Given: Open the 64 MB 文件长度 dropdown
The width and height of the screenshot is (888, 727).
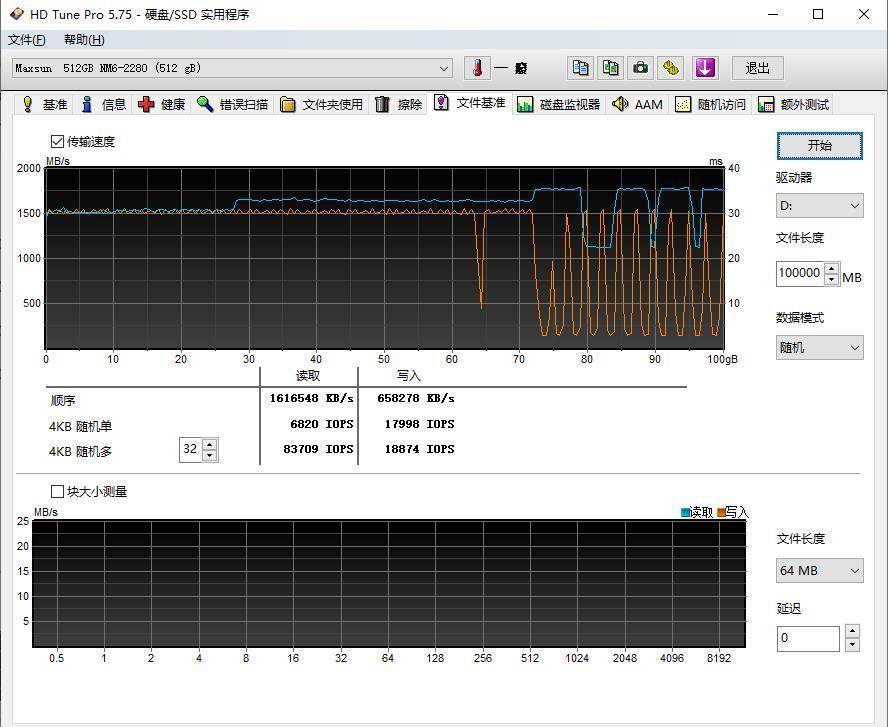Looking at the screenshot, I should (x=819, y=571).
